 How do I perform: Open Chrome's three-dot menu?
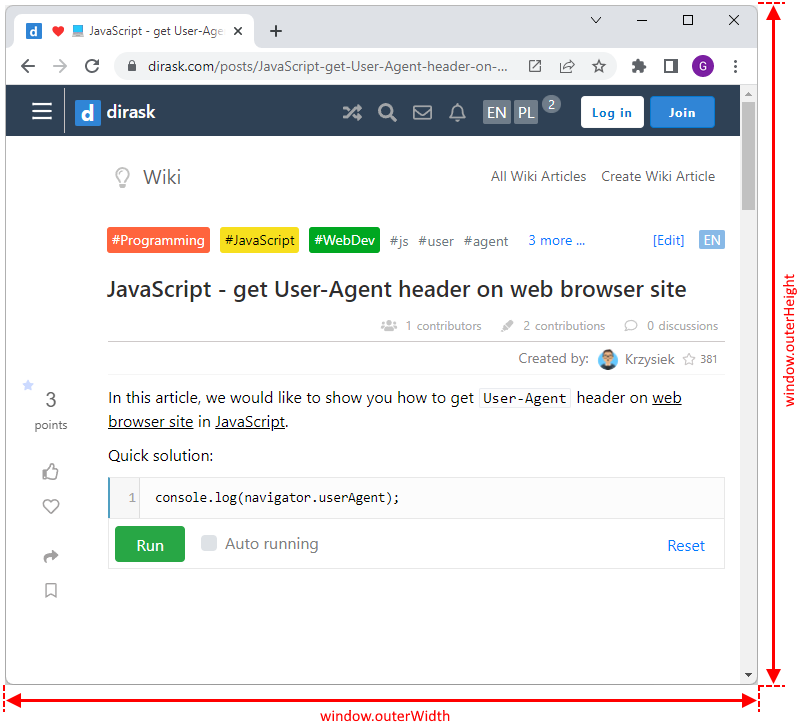pyautogui.click(x=736, y=66)
